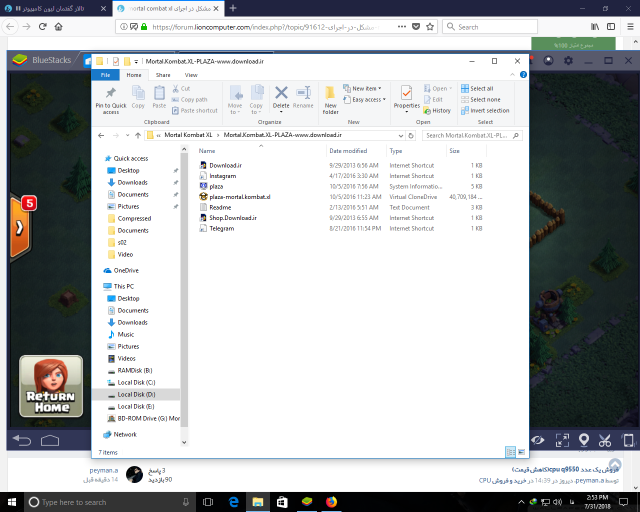Viewport: 640px width, 512px height.
Task: Open Task View on taskbar
Action: 208,502
